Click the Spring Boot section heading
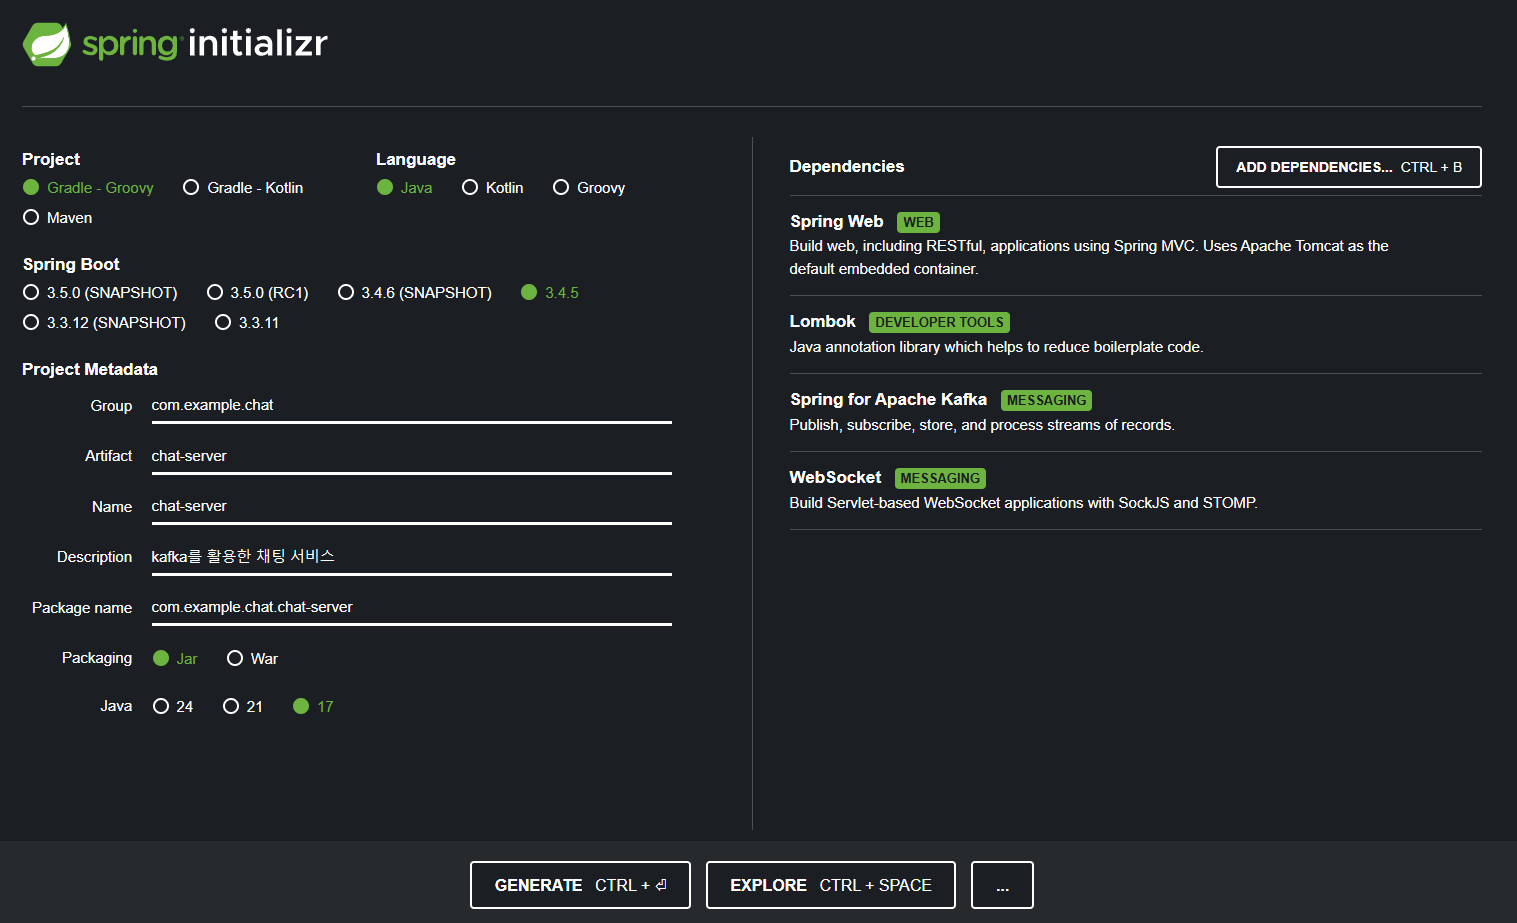Screen dimensions: 1517x923 tap(71, 265)
